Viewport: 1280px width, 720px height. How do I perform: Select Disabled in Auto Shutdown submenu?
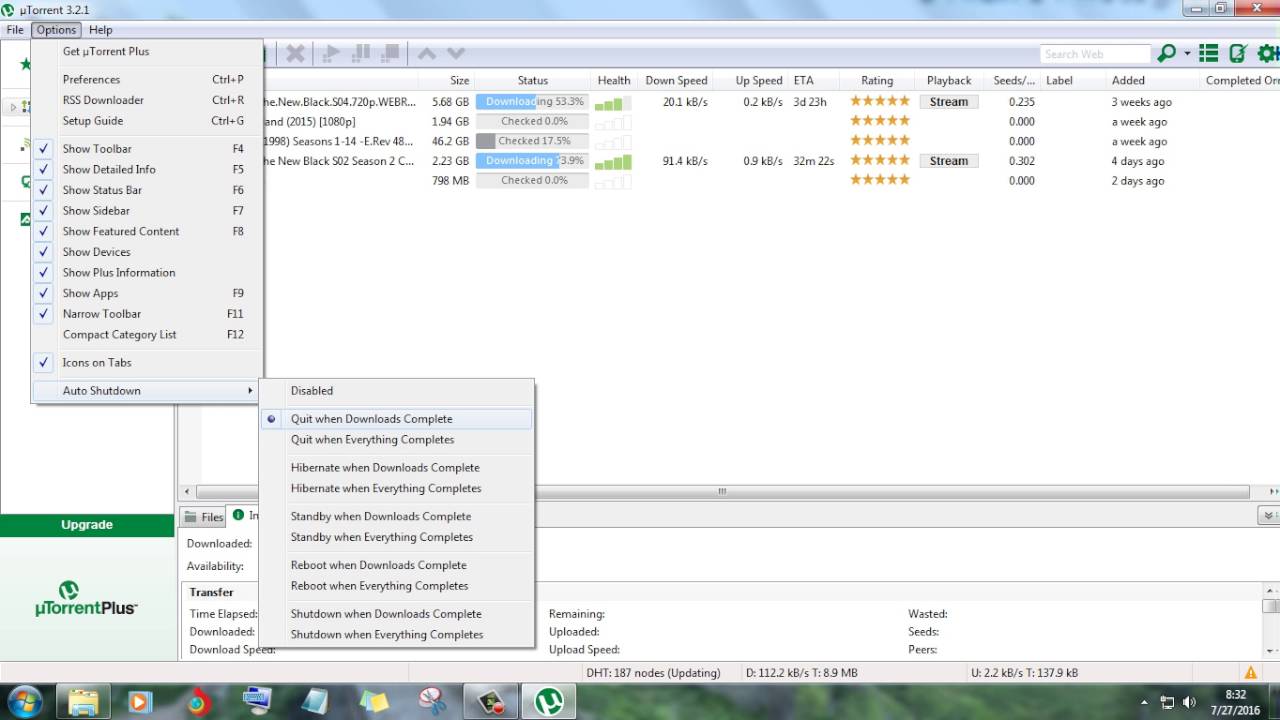coord(396,391)
